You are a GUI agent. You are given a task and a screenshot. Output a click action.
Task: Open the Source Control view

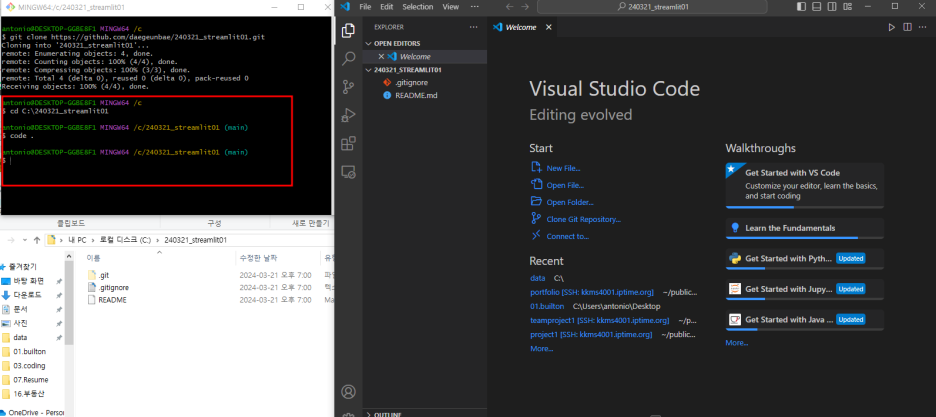[349, 87]
